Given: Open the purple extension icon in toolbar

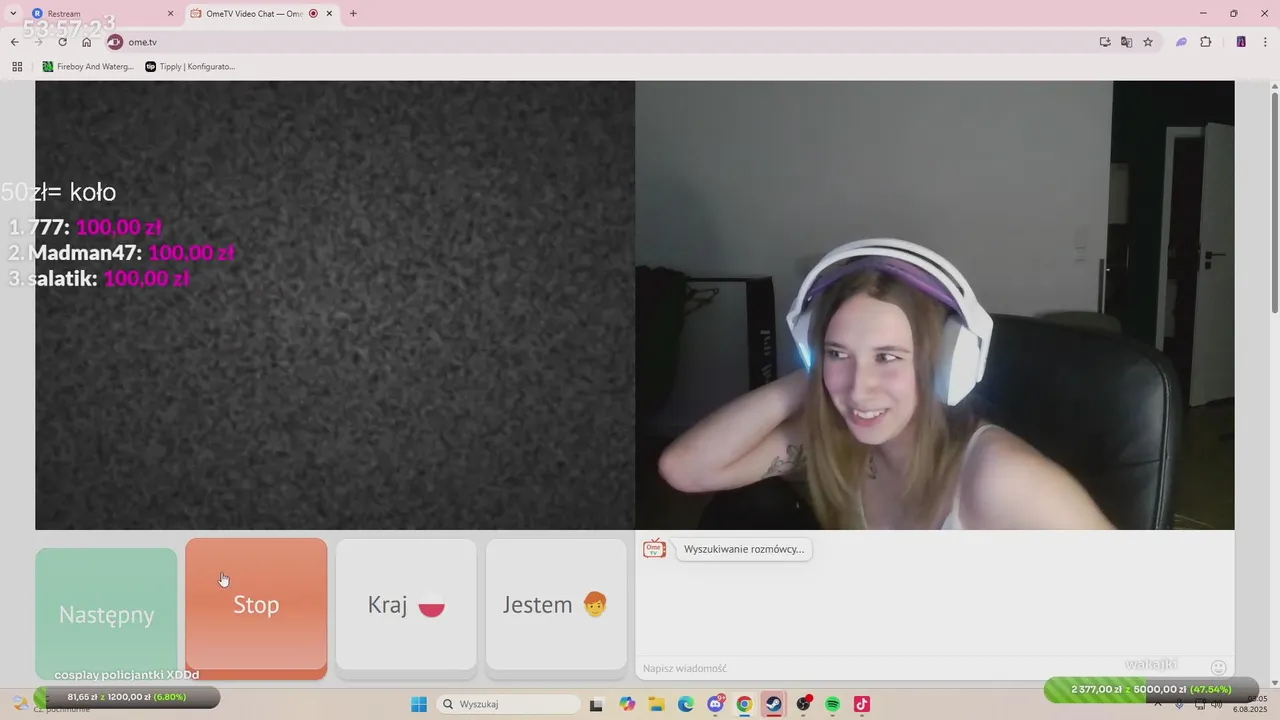Looking at the screenshot, I should (x=1181, y=42).
